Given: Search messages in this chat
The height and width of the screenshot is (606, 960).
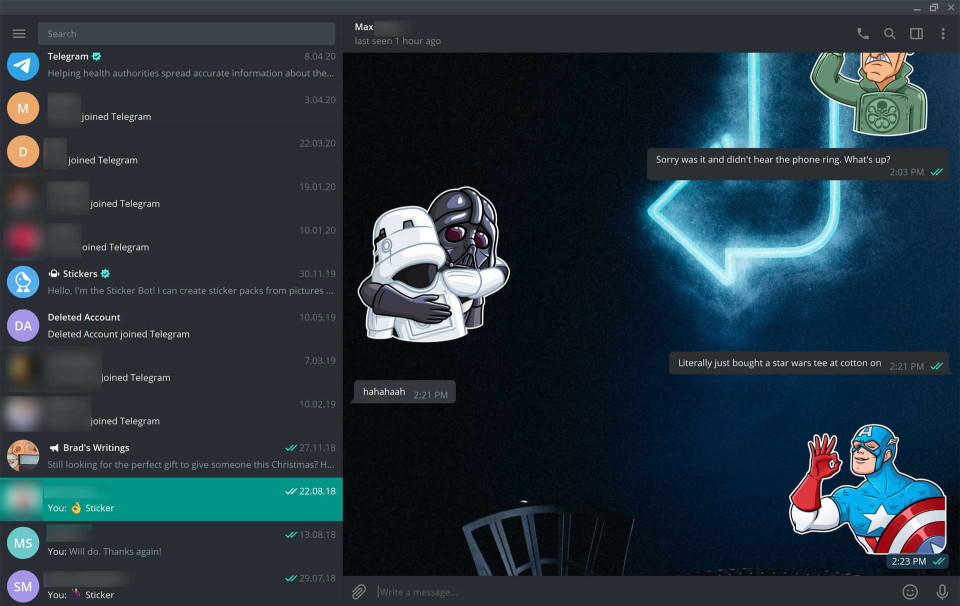Looking at the screenshot, I should tap(889, 34).
